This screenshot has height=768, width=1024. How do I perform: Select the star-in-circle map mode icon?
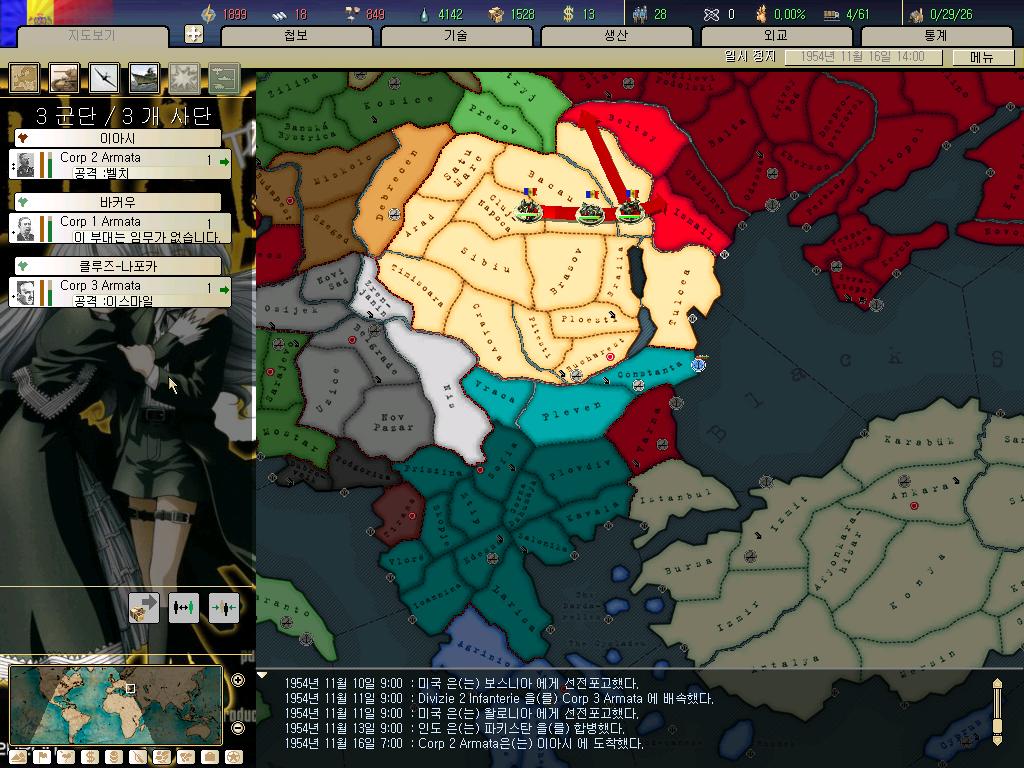234,757
